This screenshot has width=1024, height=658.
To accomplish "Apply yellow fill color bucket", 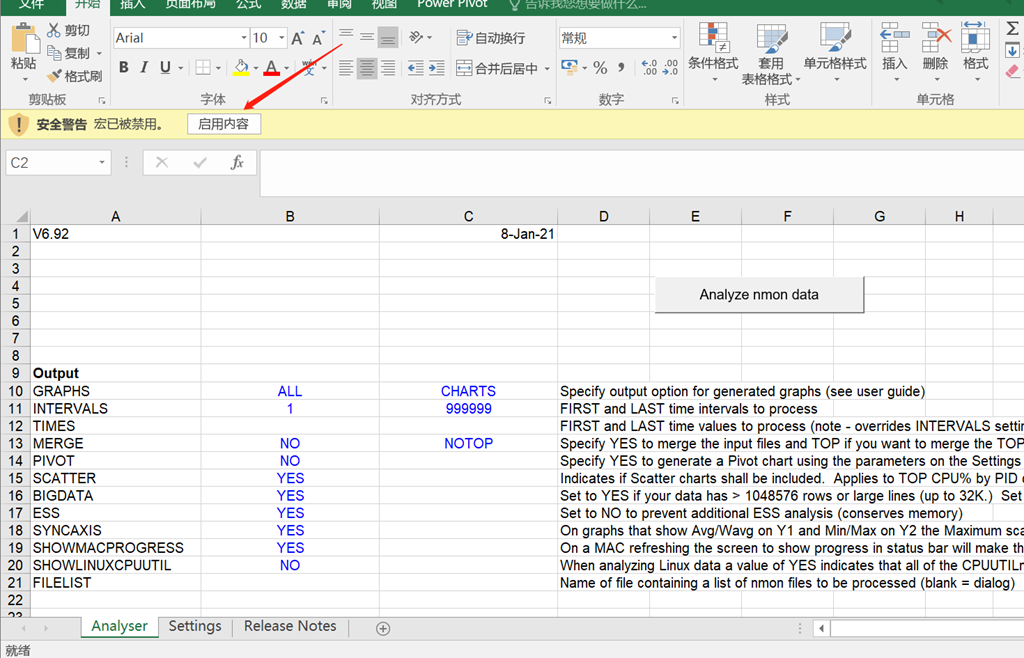I will 241,67.
